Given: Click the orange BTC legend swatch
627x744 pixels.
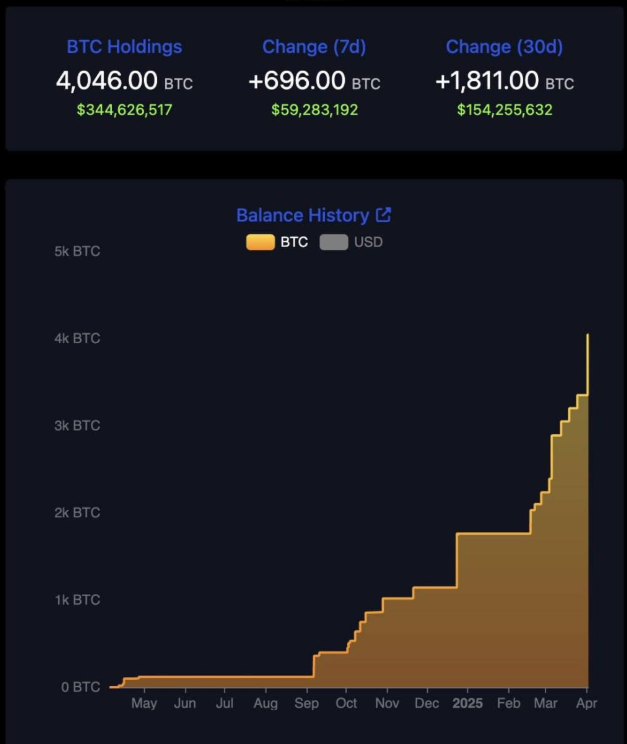Looking at the screenshot, I should click(260, 242).
